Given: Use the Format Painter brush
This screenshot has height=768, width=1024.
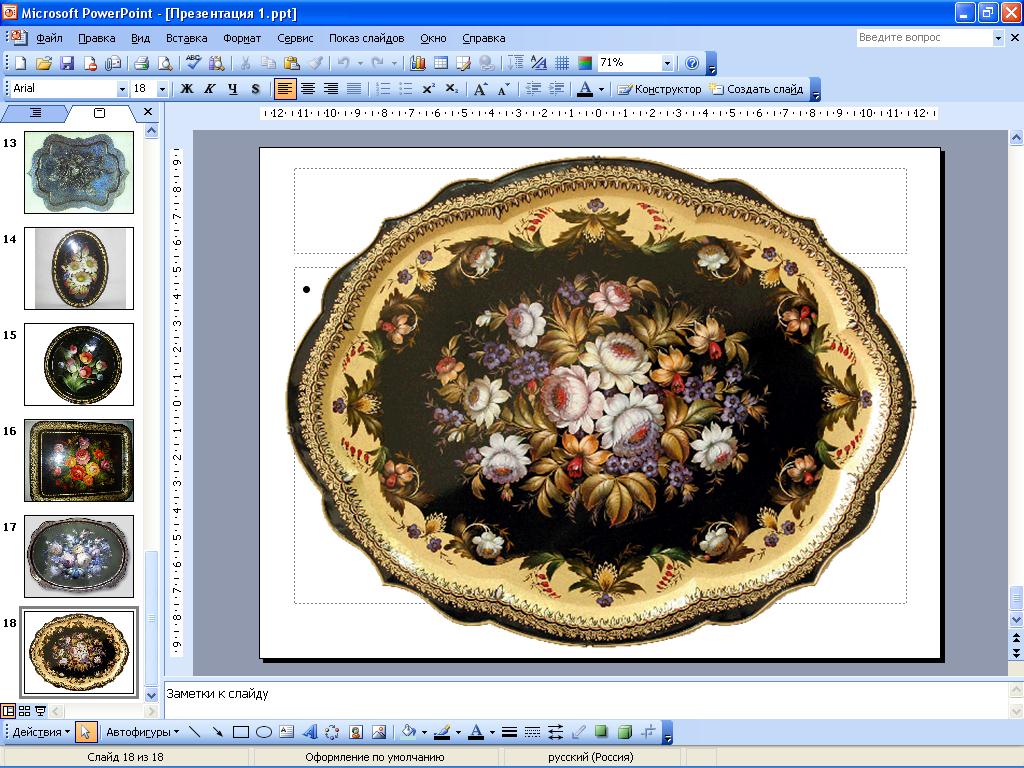Looking at the screenshot, I should coord(315,63).
